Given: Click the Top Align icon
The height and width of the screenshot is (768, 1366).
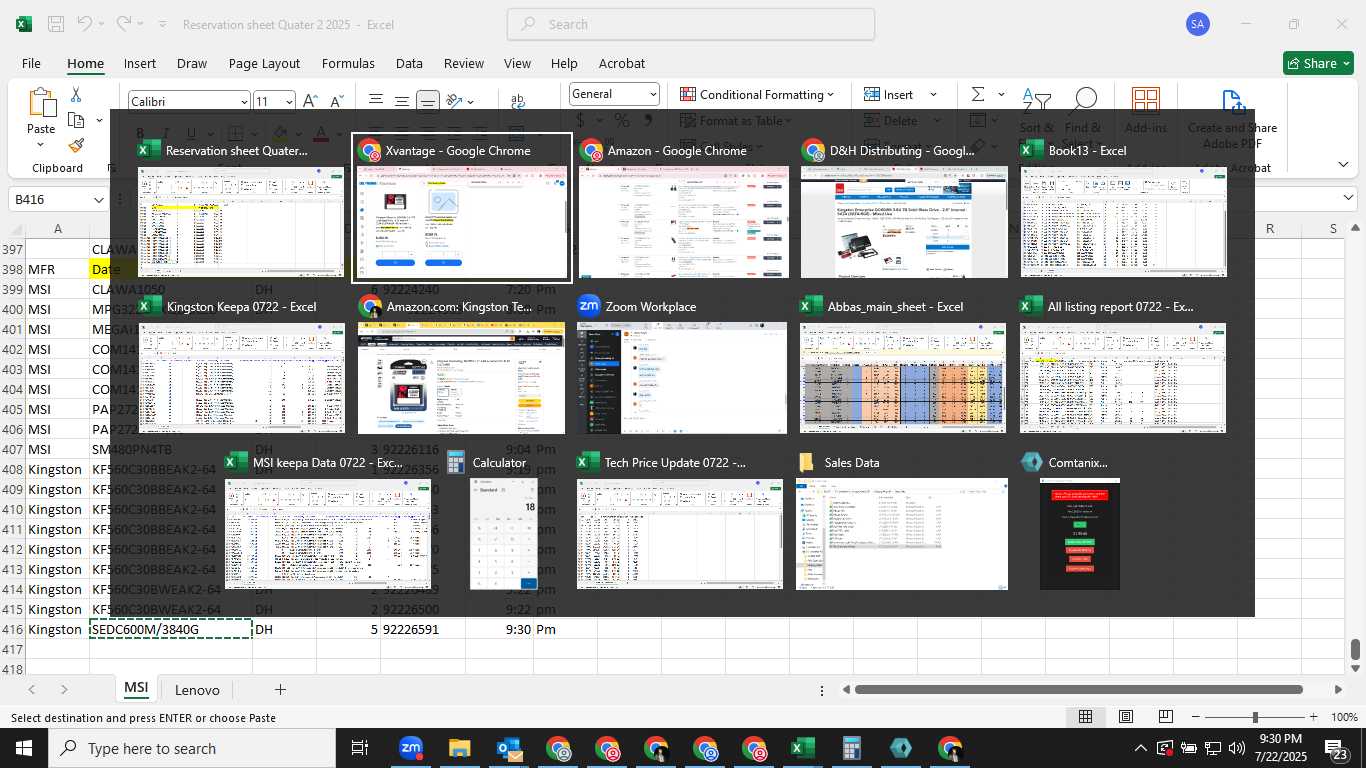Looking at the screenshot, I should pos(375,101).
